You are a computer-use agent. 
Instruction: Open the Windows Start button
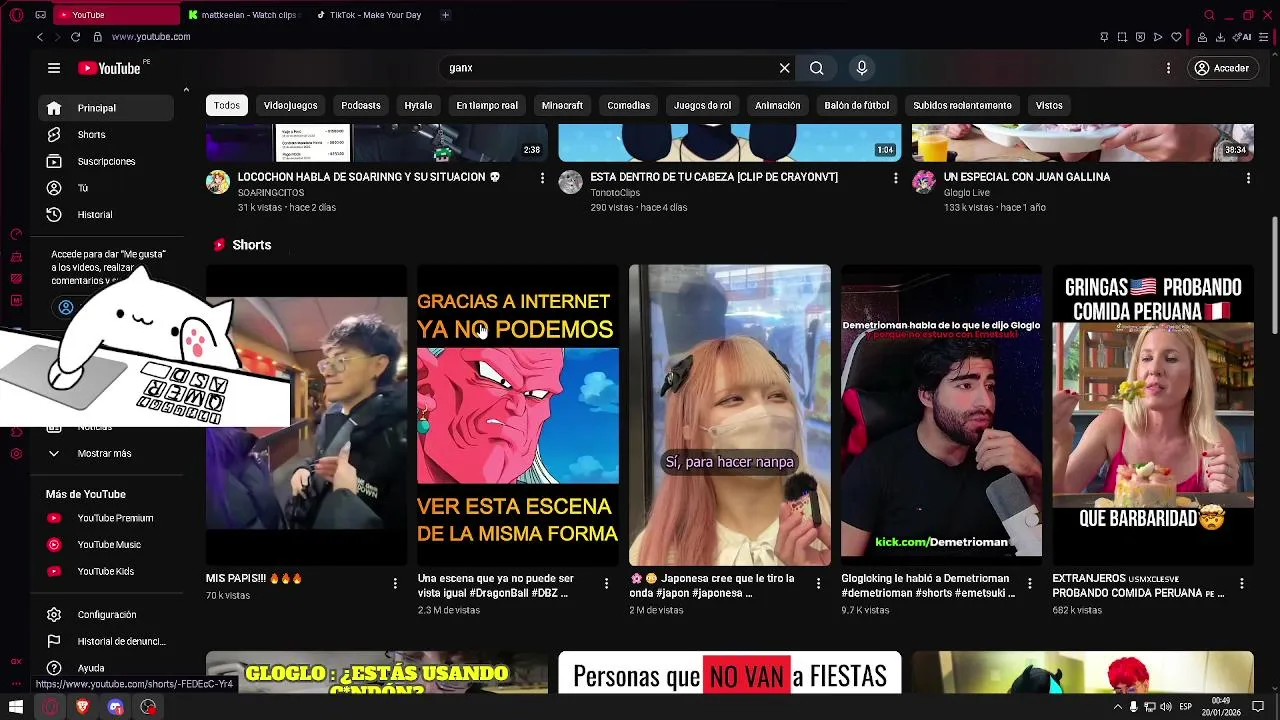(x=16, y=707)
